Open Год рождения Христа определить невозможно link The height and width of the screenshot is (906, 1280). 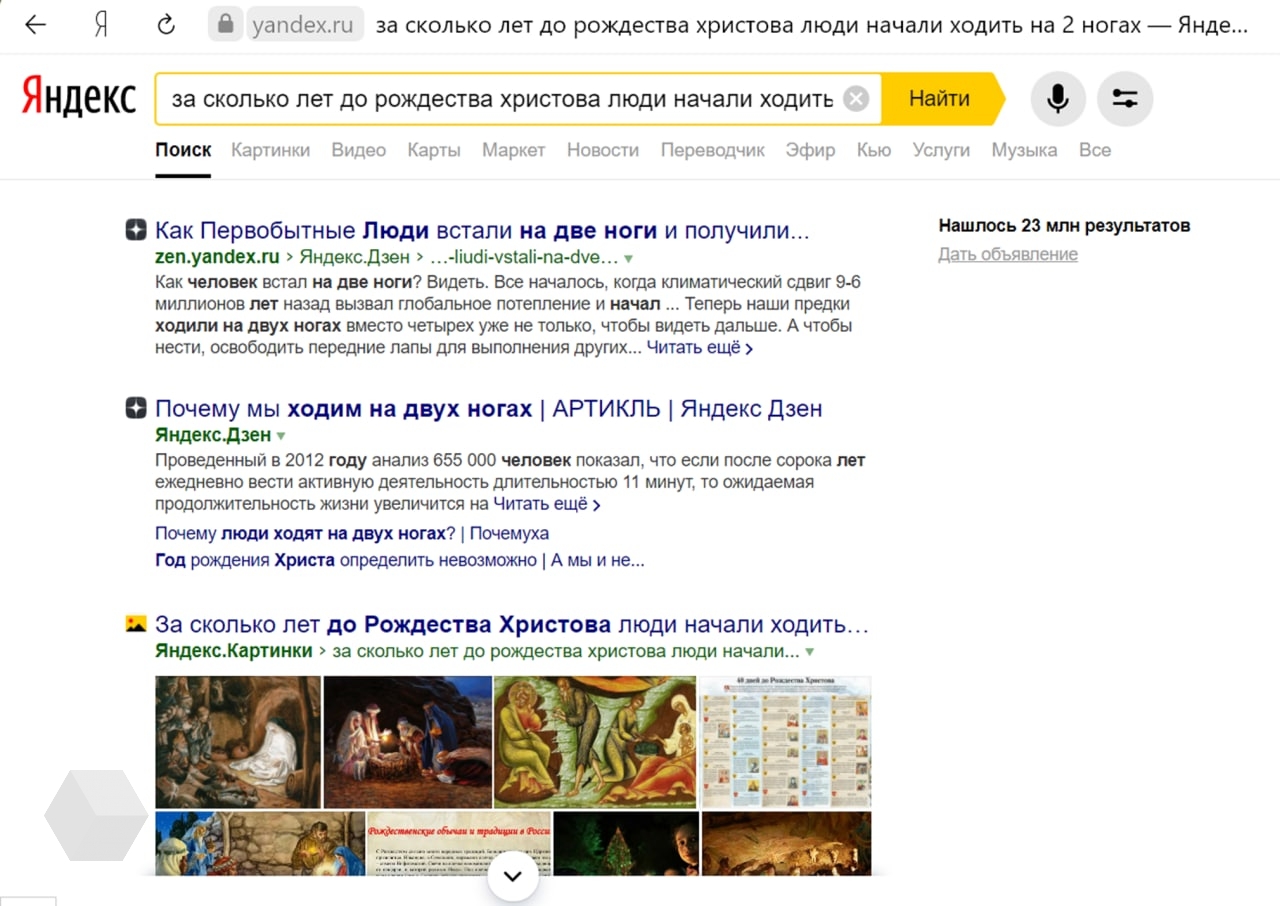[x=400, y=560]
